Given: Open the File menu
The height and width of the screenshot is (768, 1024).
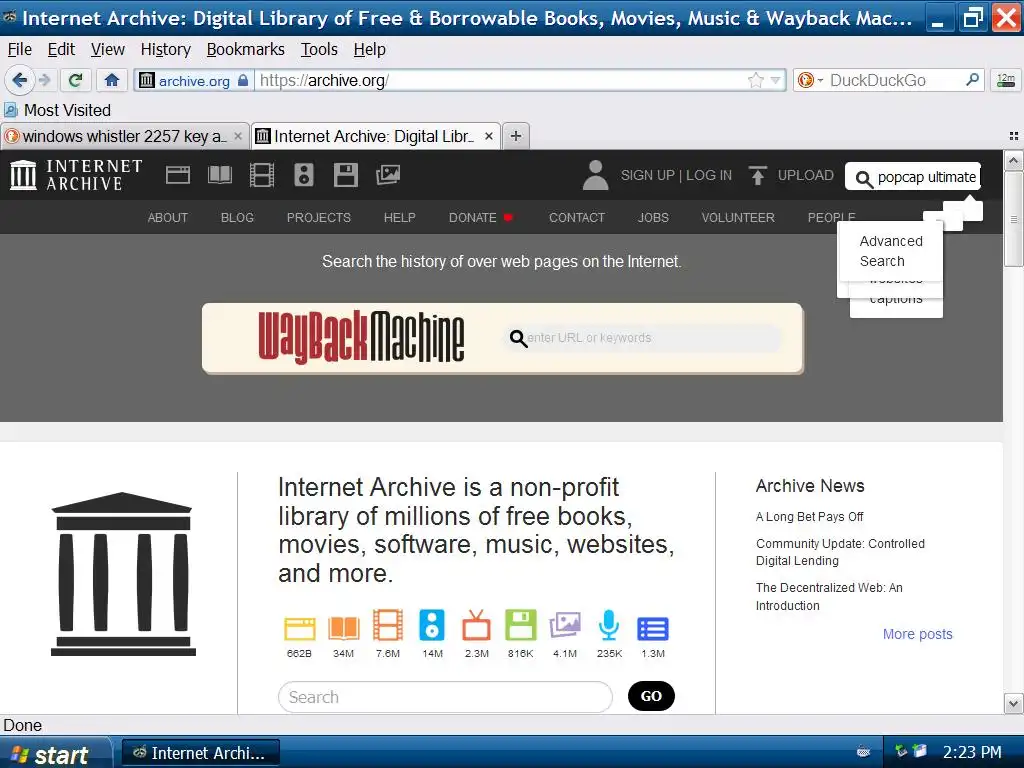Looking at the screenshot, I should click(x=20, y=50).
